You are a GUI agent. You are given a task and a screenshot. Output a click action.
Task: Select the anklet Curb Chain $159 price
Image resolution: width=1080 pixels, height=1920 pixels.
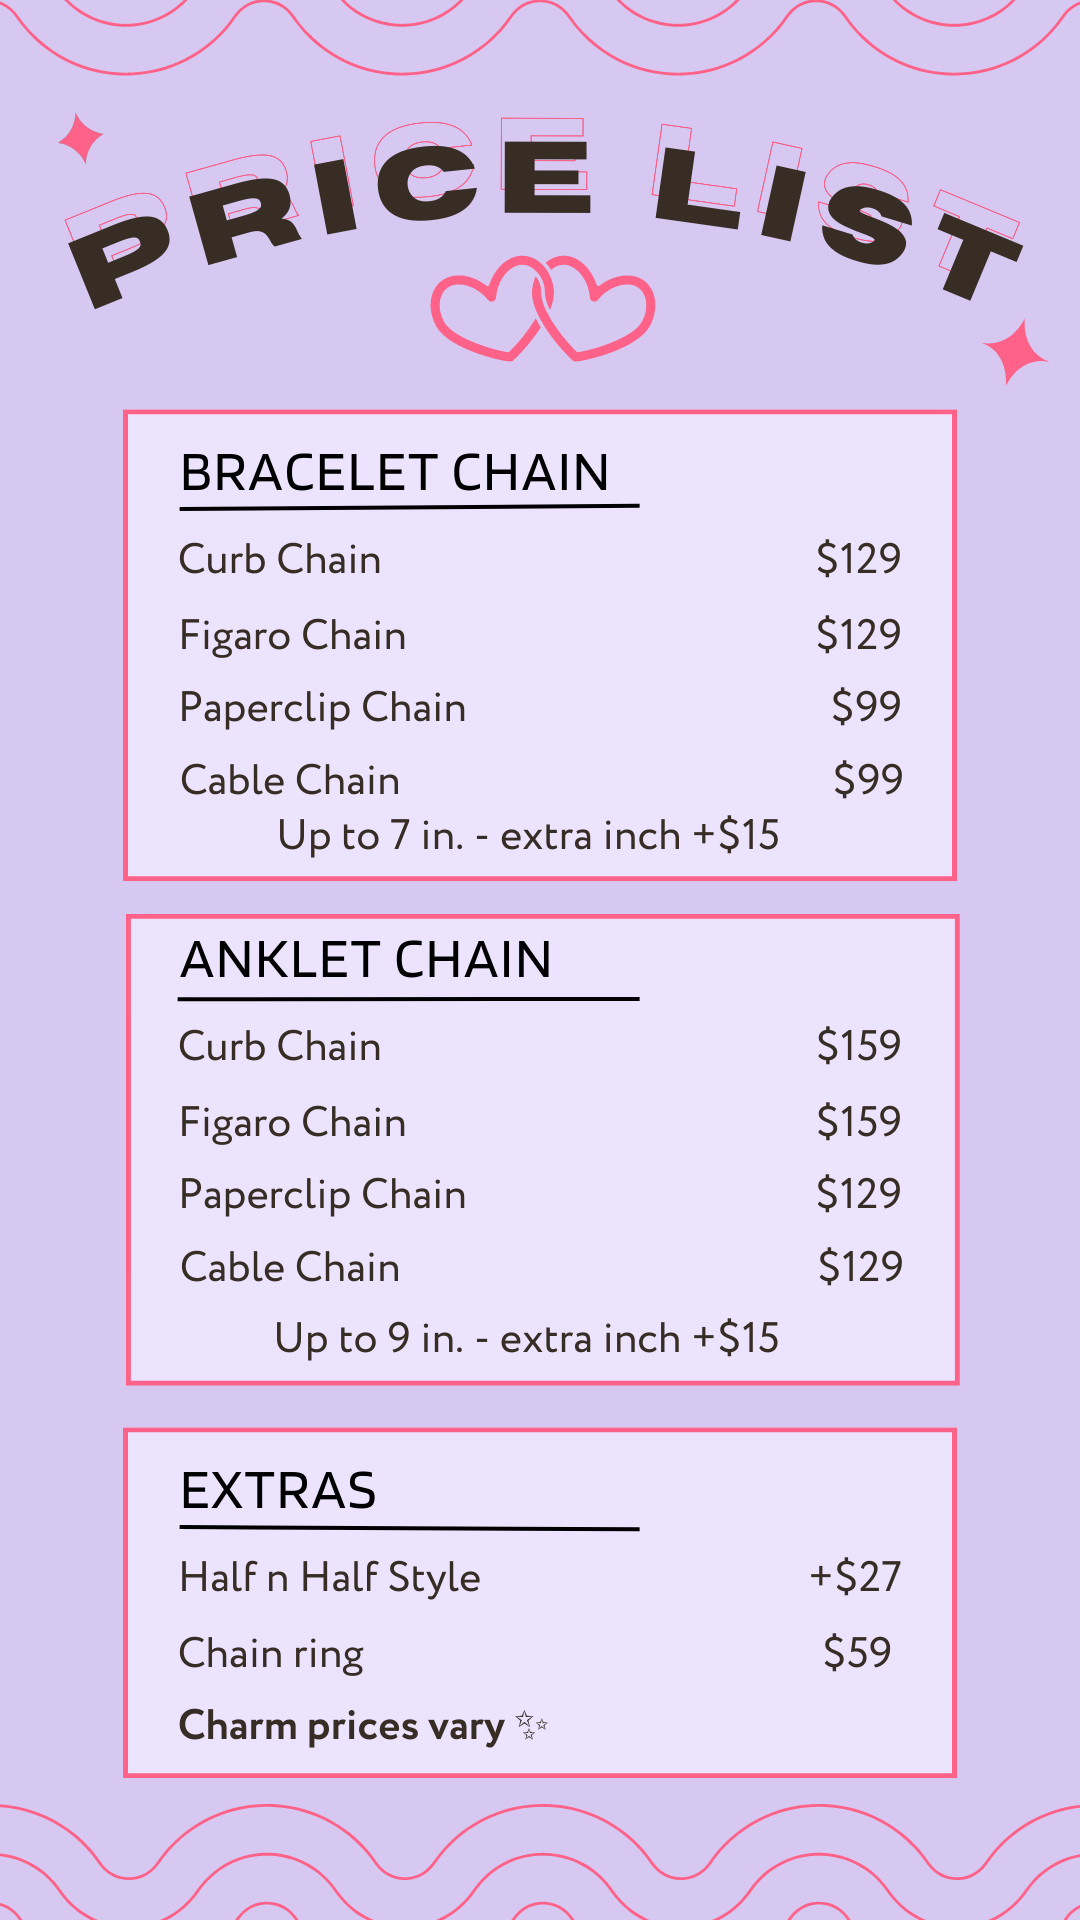858,1046
